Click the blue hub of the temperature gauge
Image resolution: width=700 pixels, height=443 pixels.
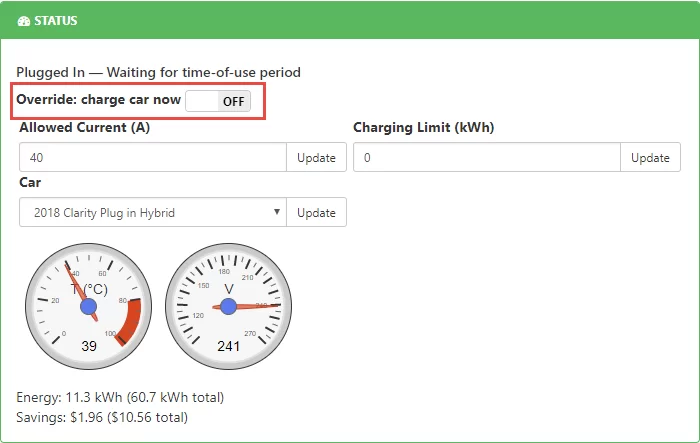(x=88, y=305)
